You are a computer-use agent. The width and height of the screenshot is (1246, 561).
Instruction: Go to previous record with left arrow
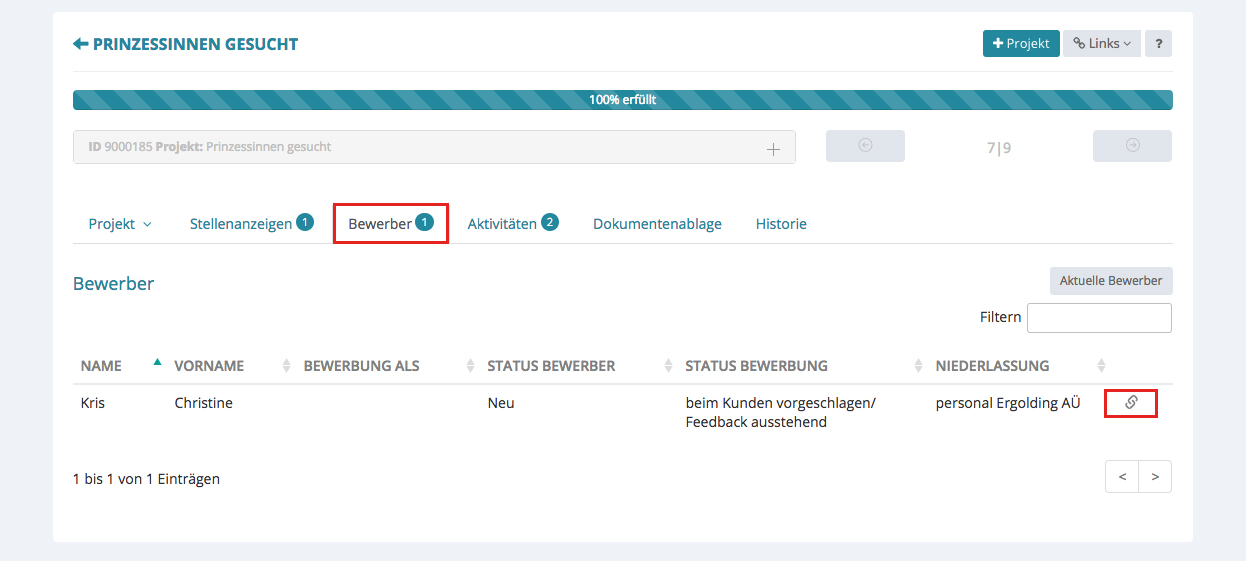point(865,146)
